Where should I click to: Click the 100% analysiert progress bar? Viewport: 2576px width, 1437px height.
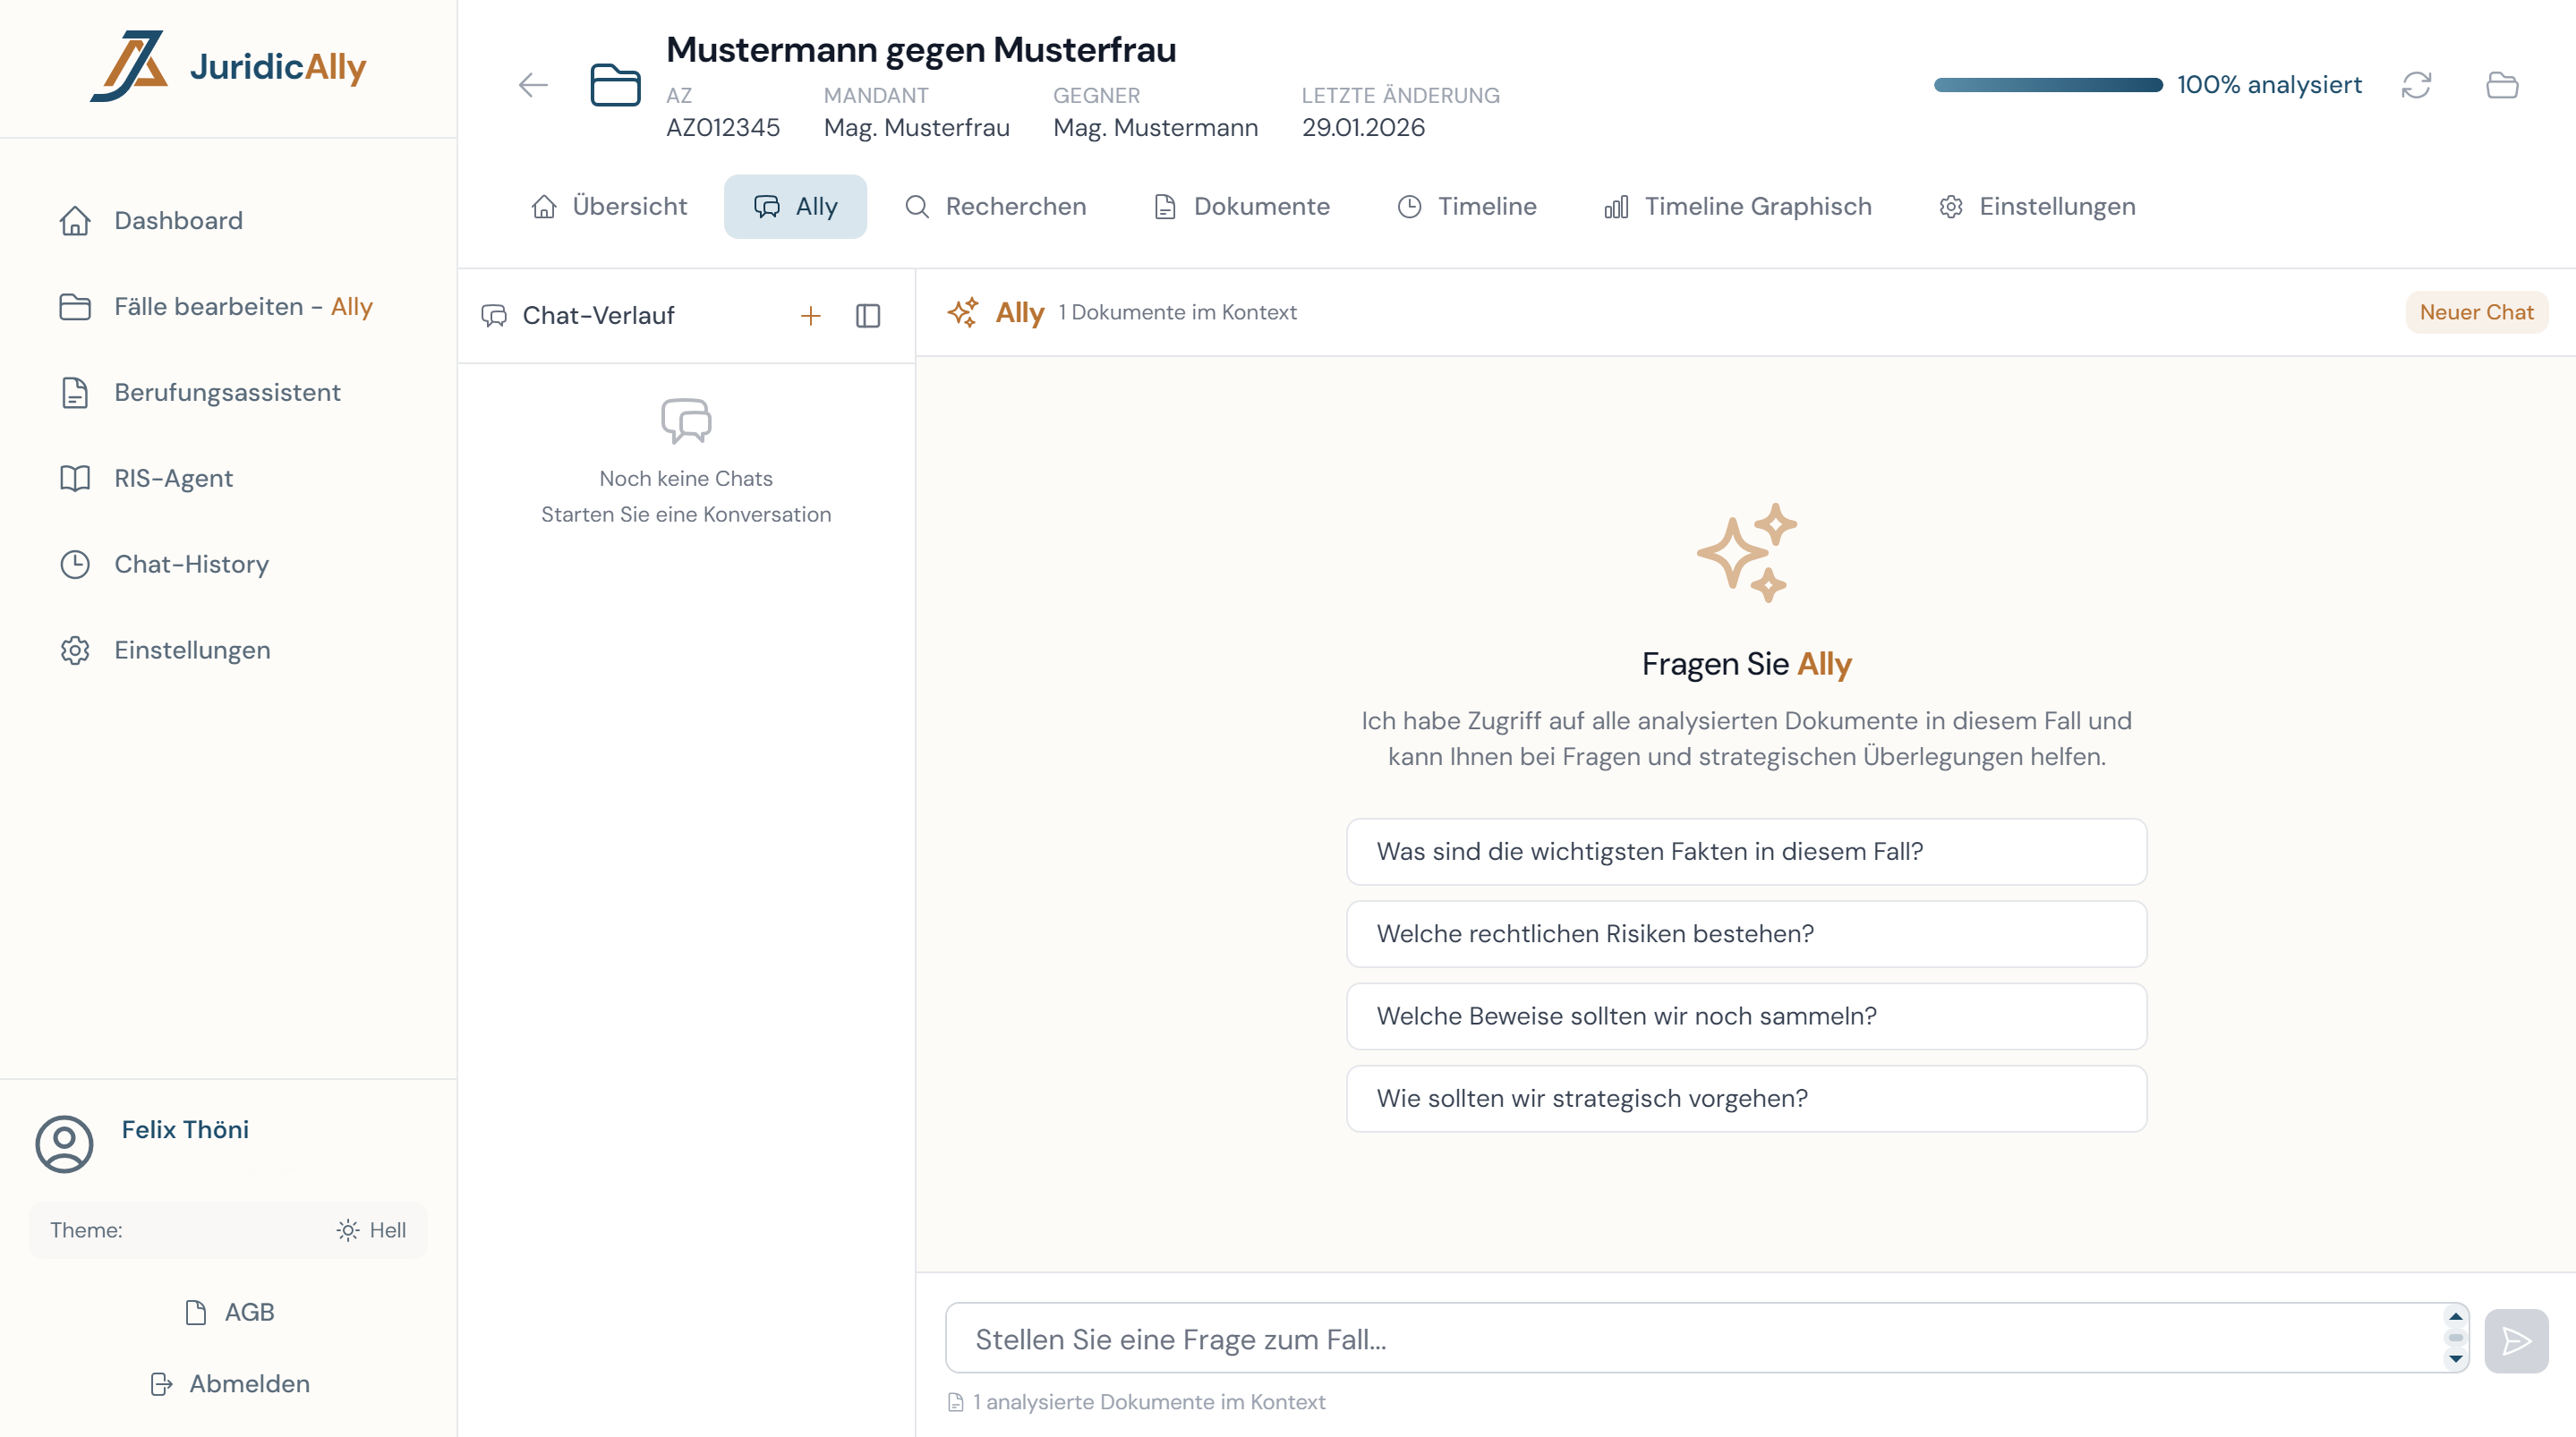2047,85
